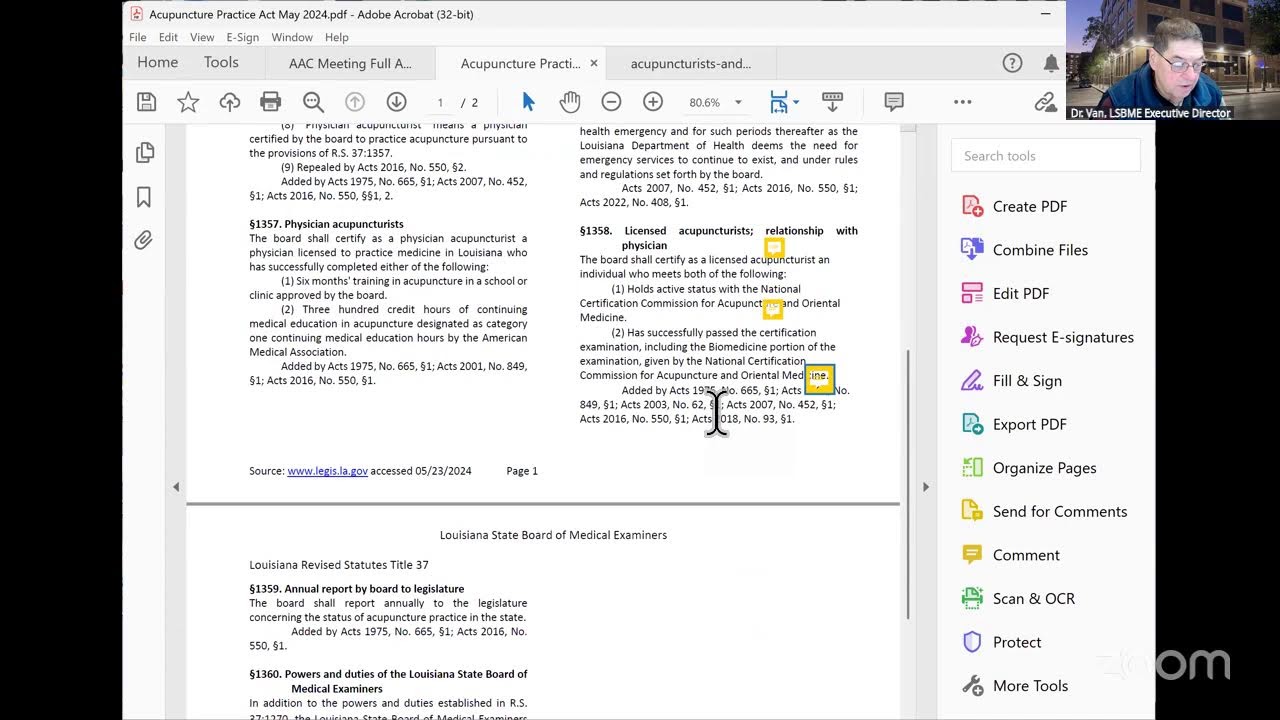This screenshot has height=720, width=1280.
Task: Expand the left navigation pane arrow
Action: click(x=176, y=487)
